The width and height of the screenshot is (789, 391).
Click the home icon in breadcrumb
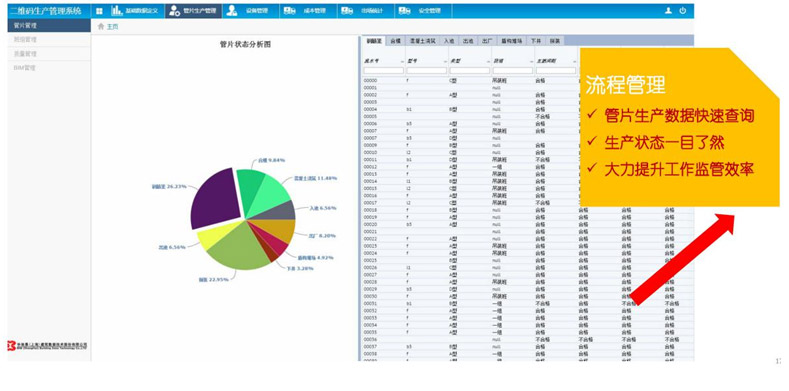point(101,27)
